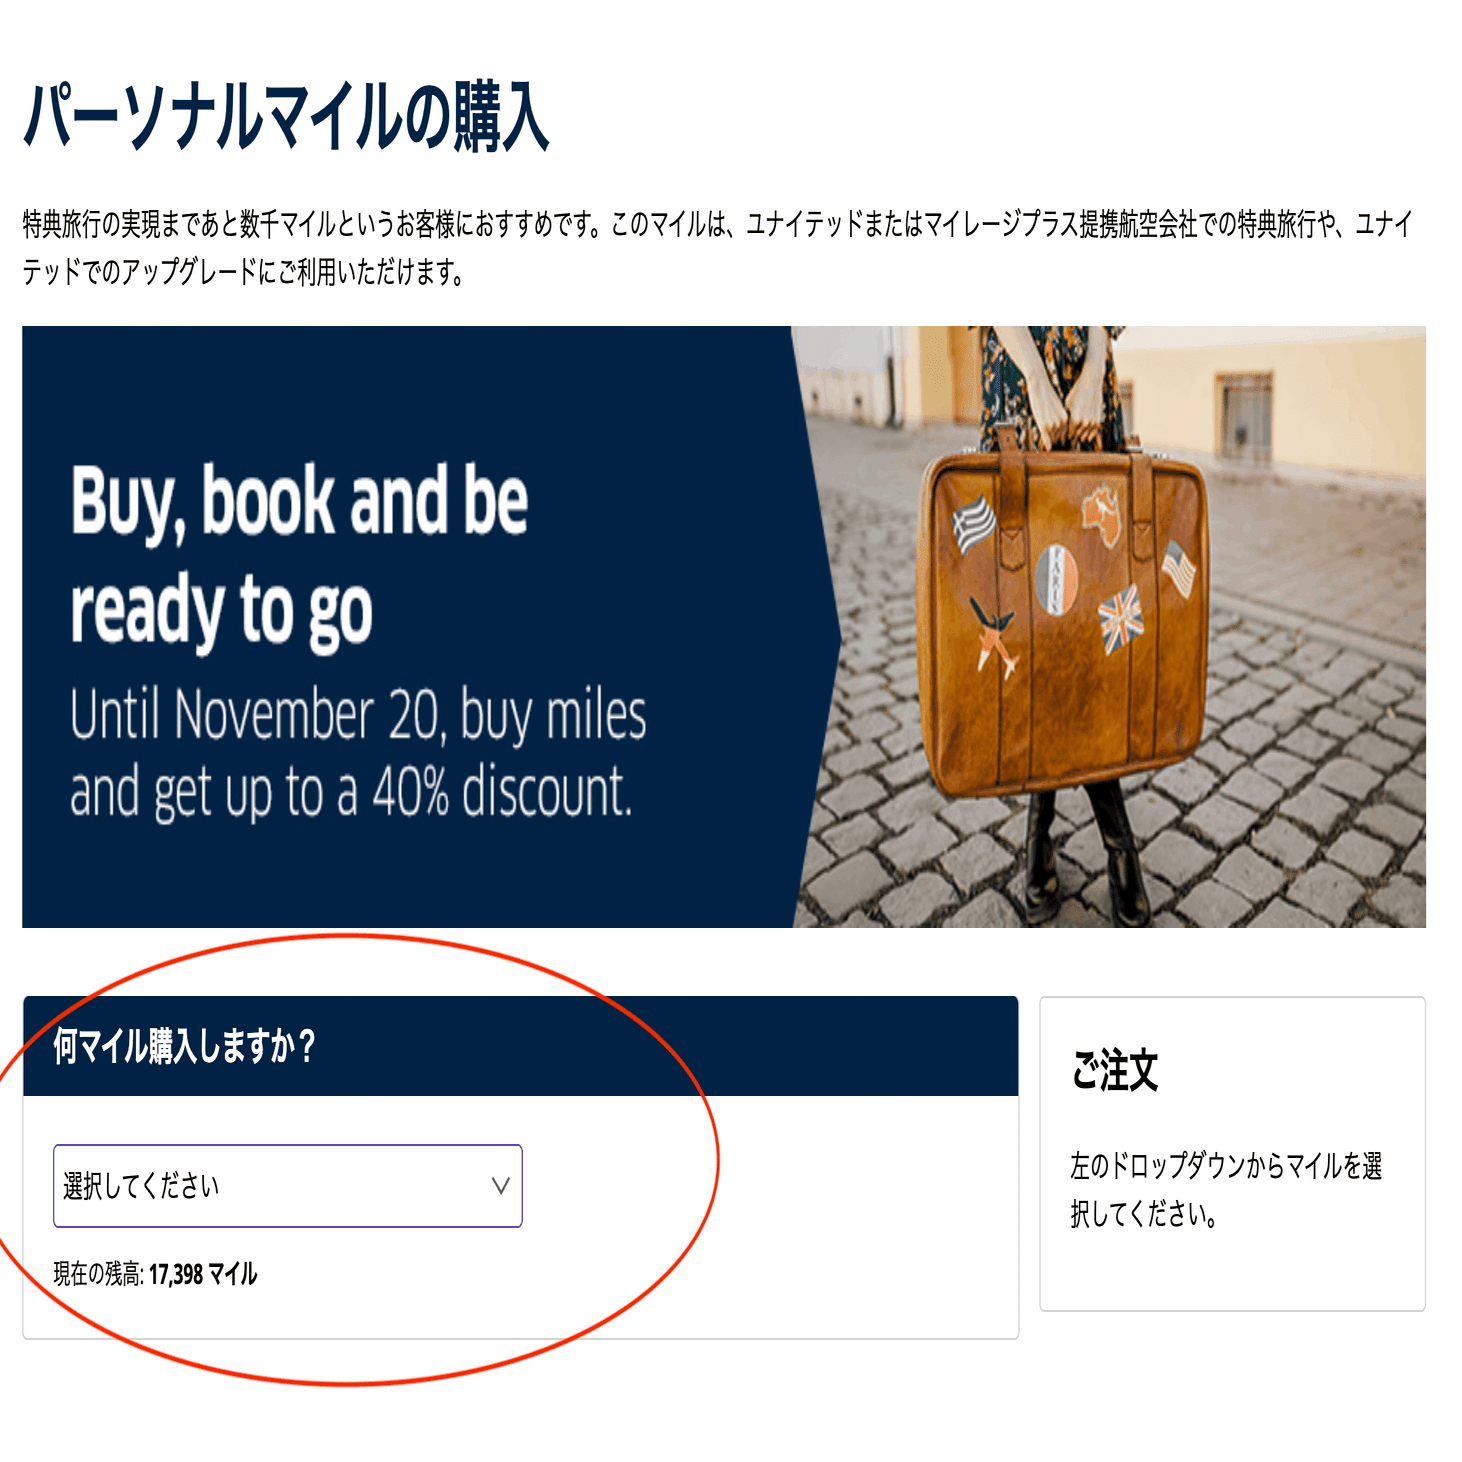Click the chevron arrow in the miles dropdown

pyautogui.click(x=501, y=1186)
